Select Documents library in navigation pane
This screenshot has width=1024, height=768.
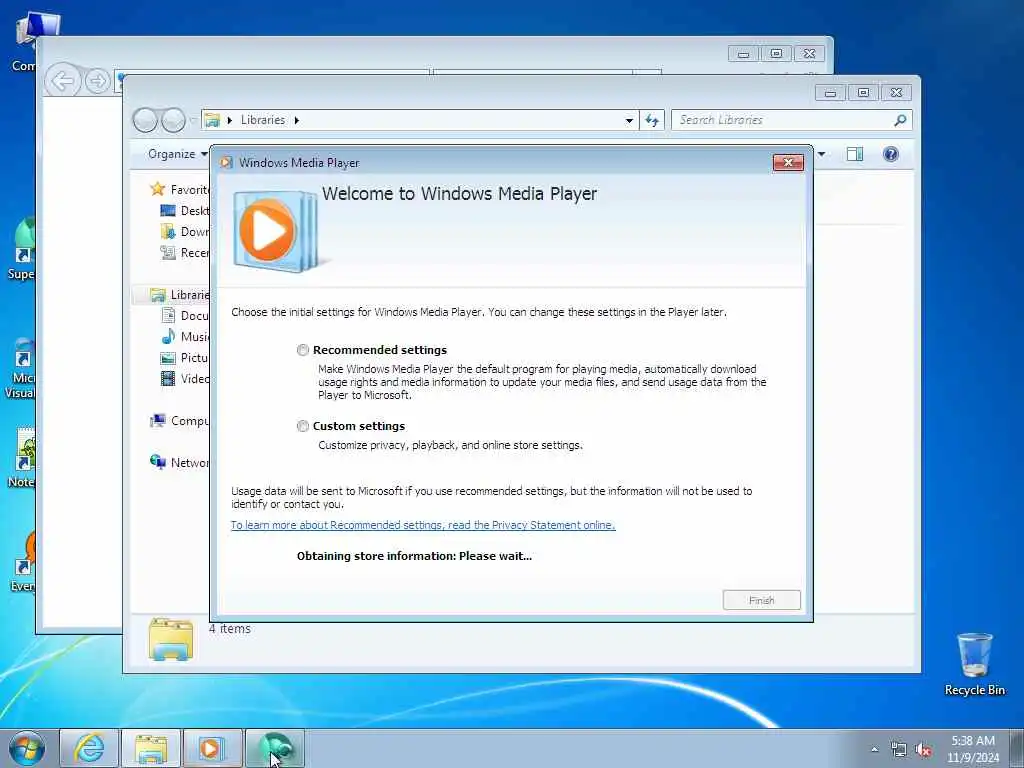[x=185, y=316]
